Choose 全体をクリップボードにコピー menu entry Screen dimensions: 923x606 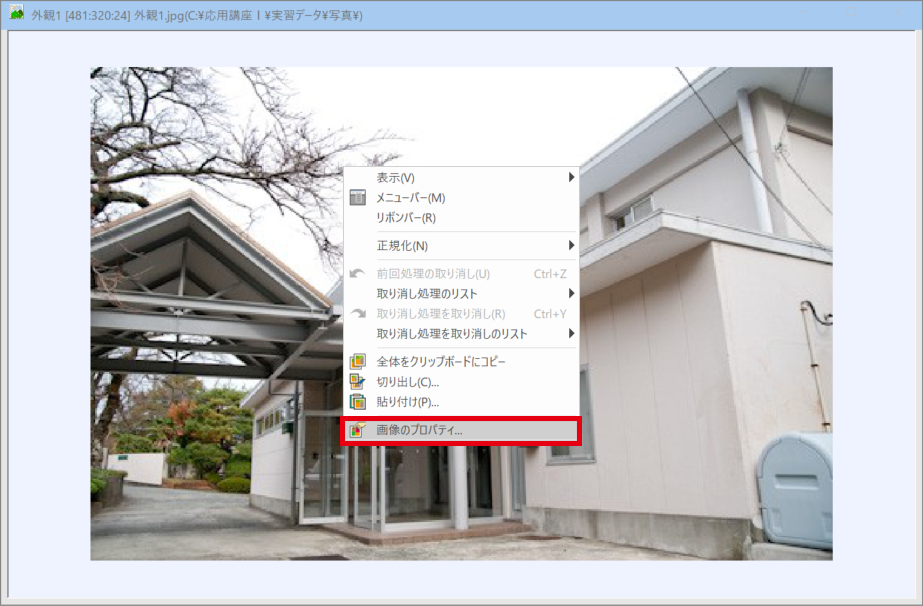point(441,362)
